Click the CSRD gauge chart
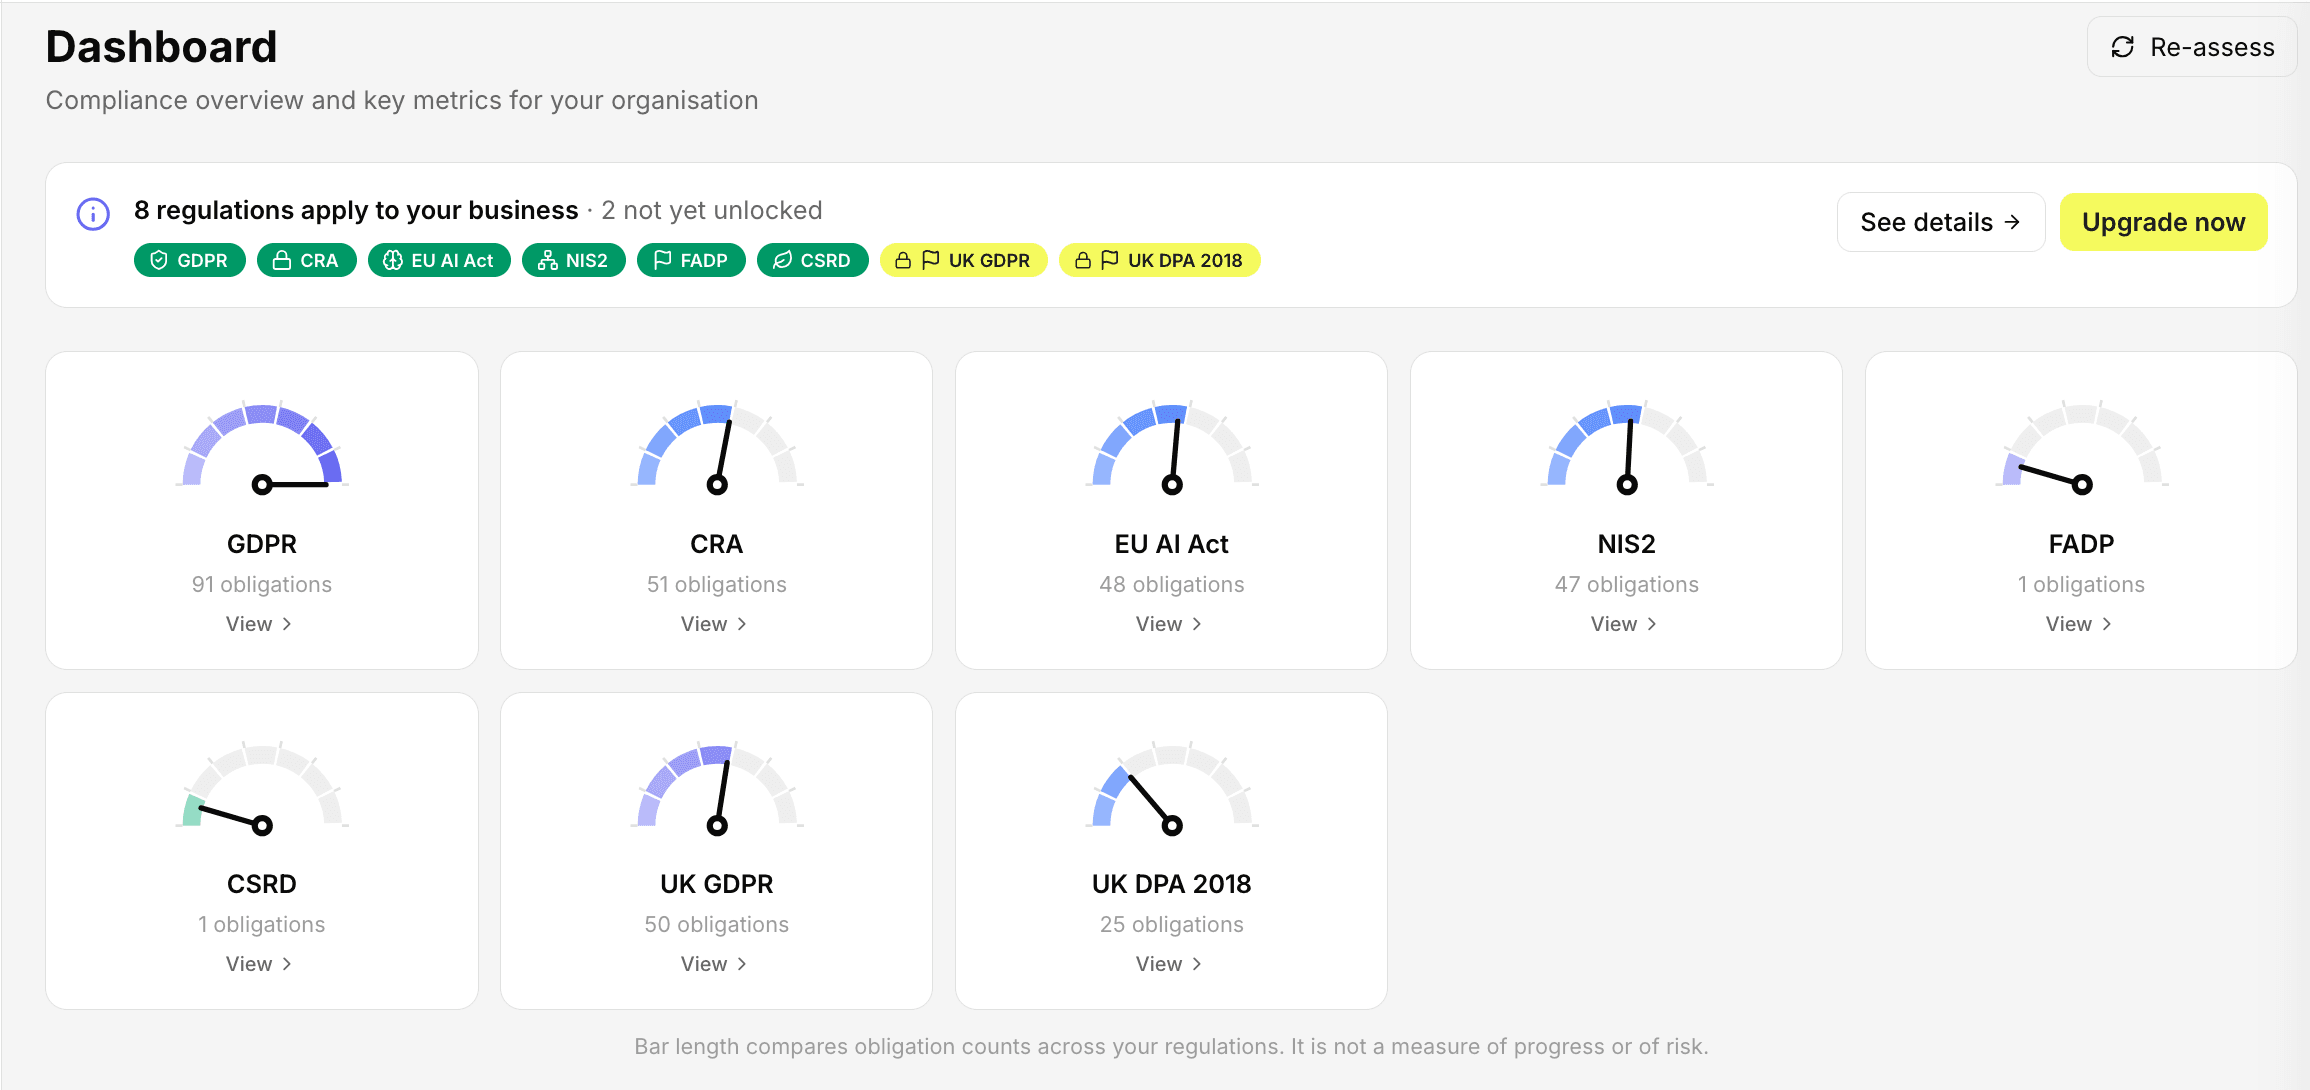 [262, 789]
